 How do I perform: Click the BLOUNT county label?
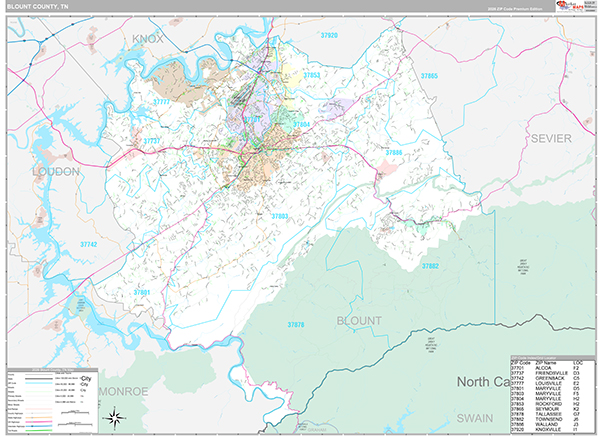click(x=359, y=320)
